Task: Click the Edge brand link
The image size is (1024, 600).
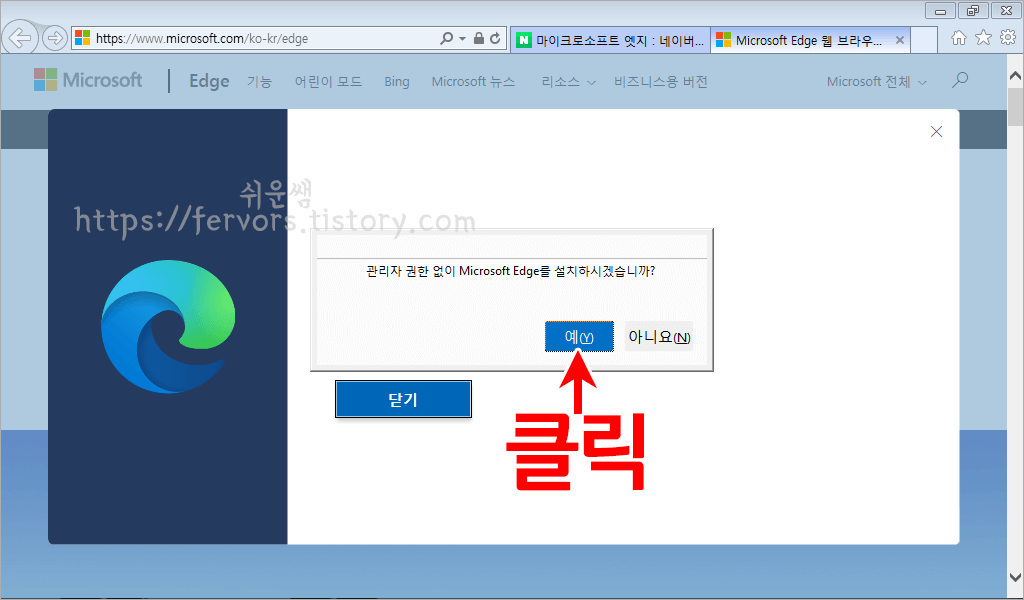Action: click(x=209, y=81)
